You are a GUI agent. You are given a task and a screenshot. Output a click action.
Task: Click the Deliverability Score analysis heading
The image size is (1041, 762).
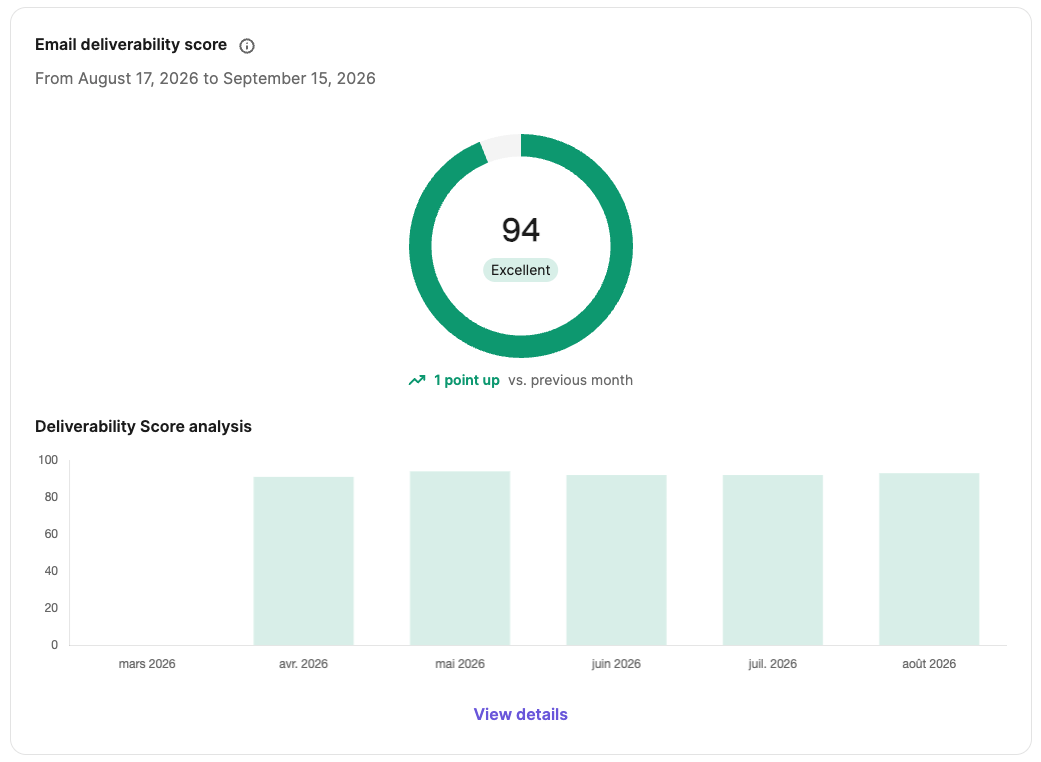[x=143, y=426]
